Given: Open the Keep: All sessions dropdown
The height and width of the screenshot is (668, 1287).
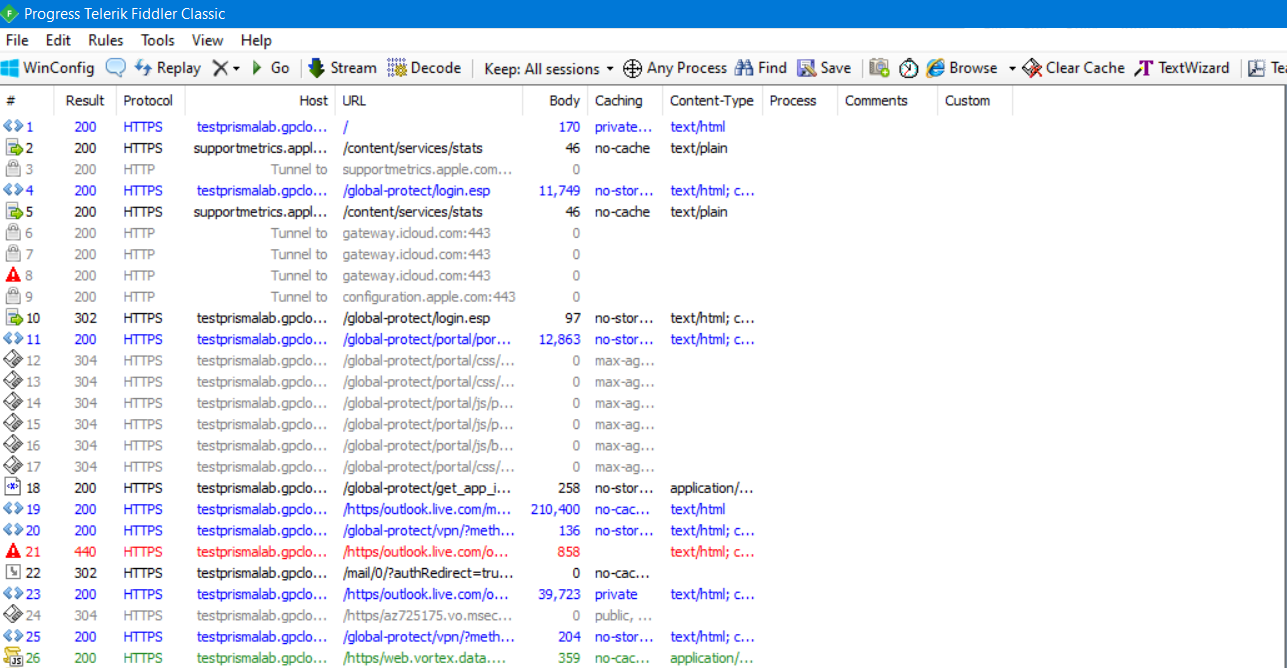Looking at the screenshot, I should [548, 69].
